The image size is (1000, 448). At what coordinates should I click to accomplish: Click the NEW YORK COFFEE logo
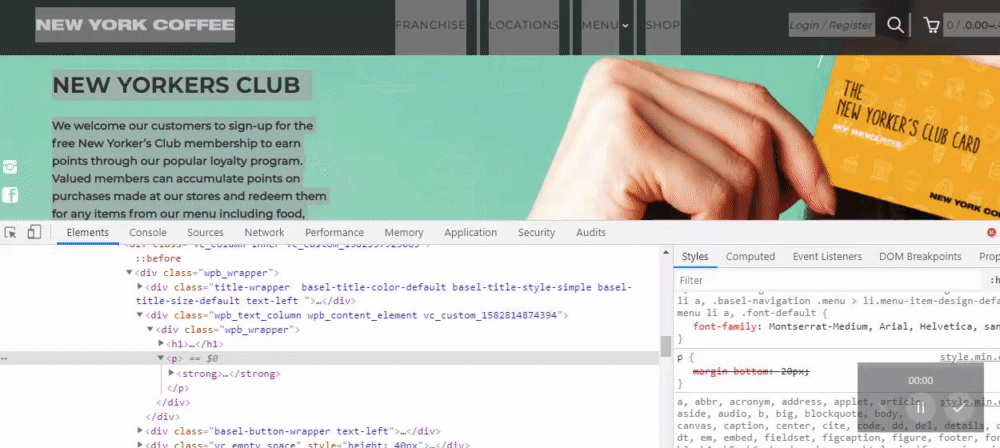[135, 25]
